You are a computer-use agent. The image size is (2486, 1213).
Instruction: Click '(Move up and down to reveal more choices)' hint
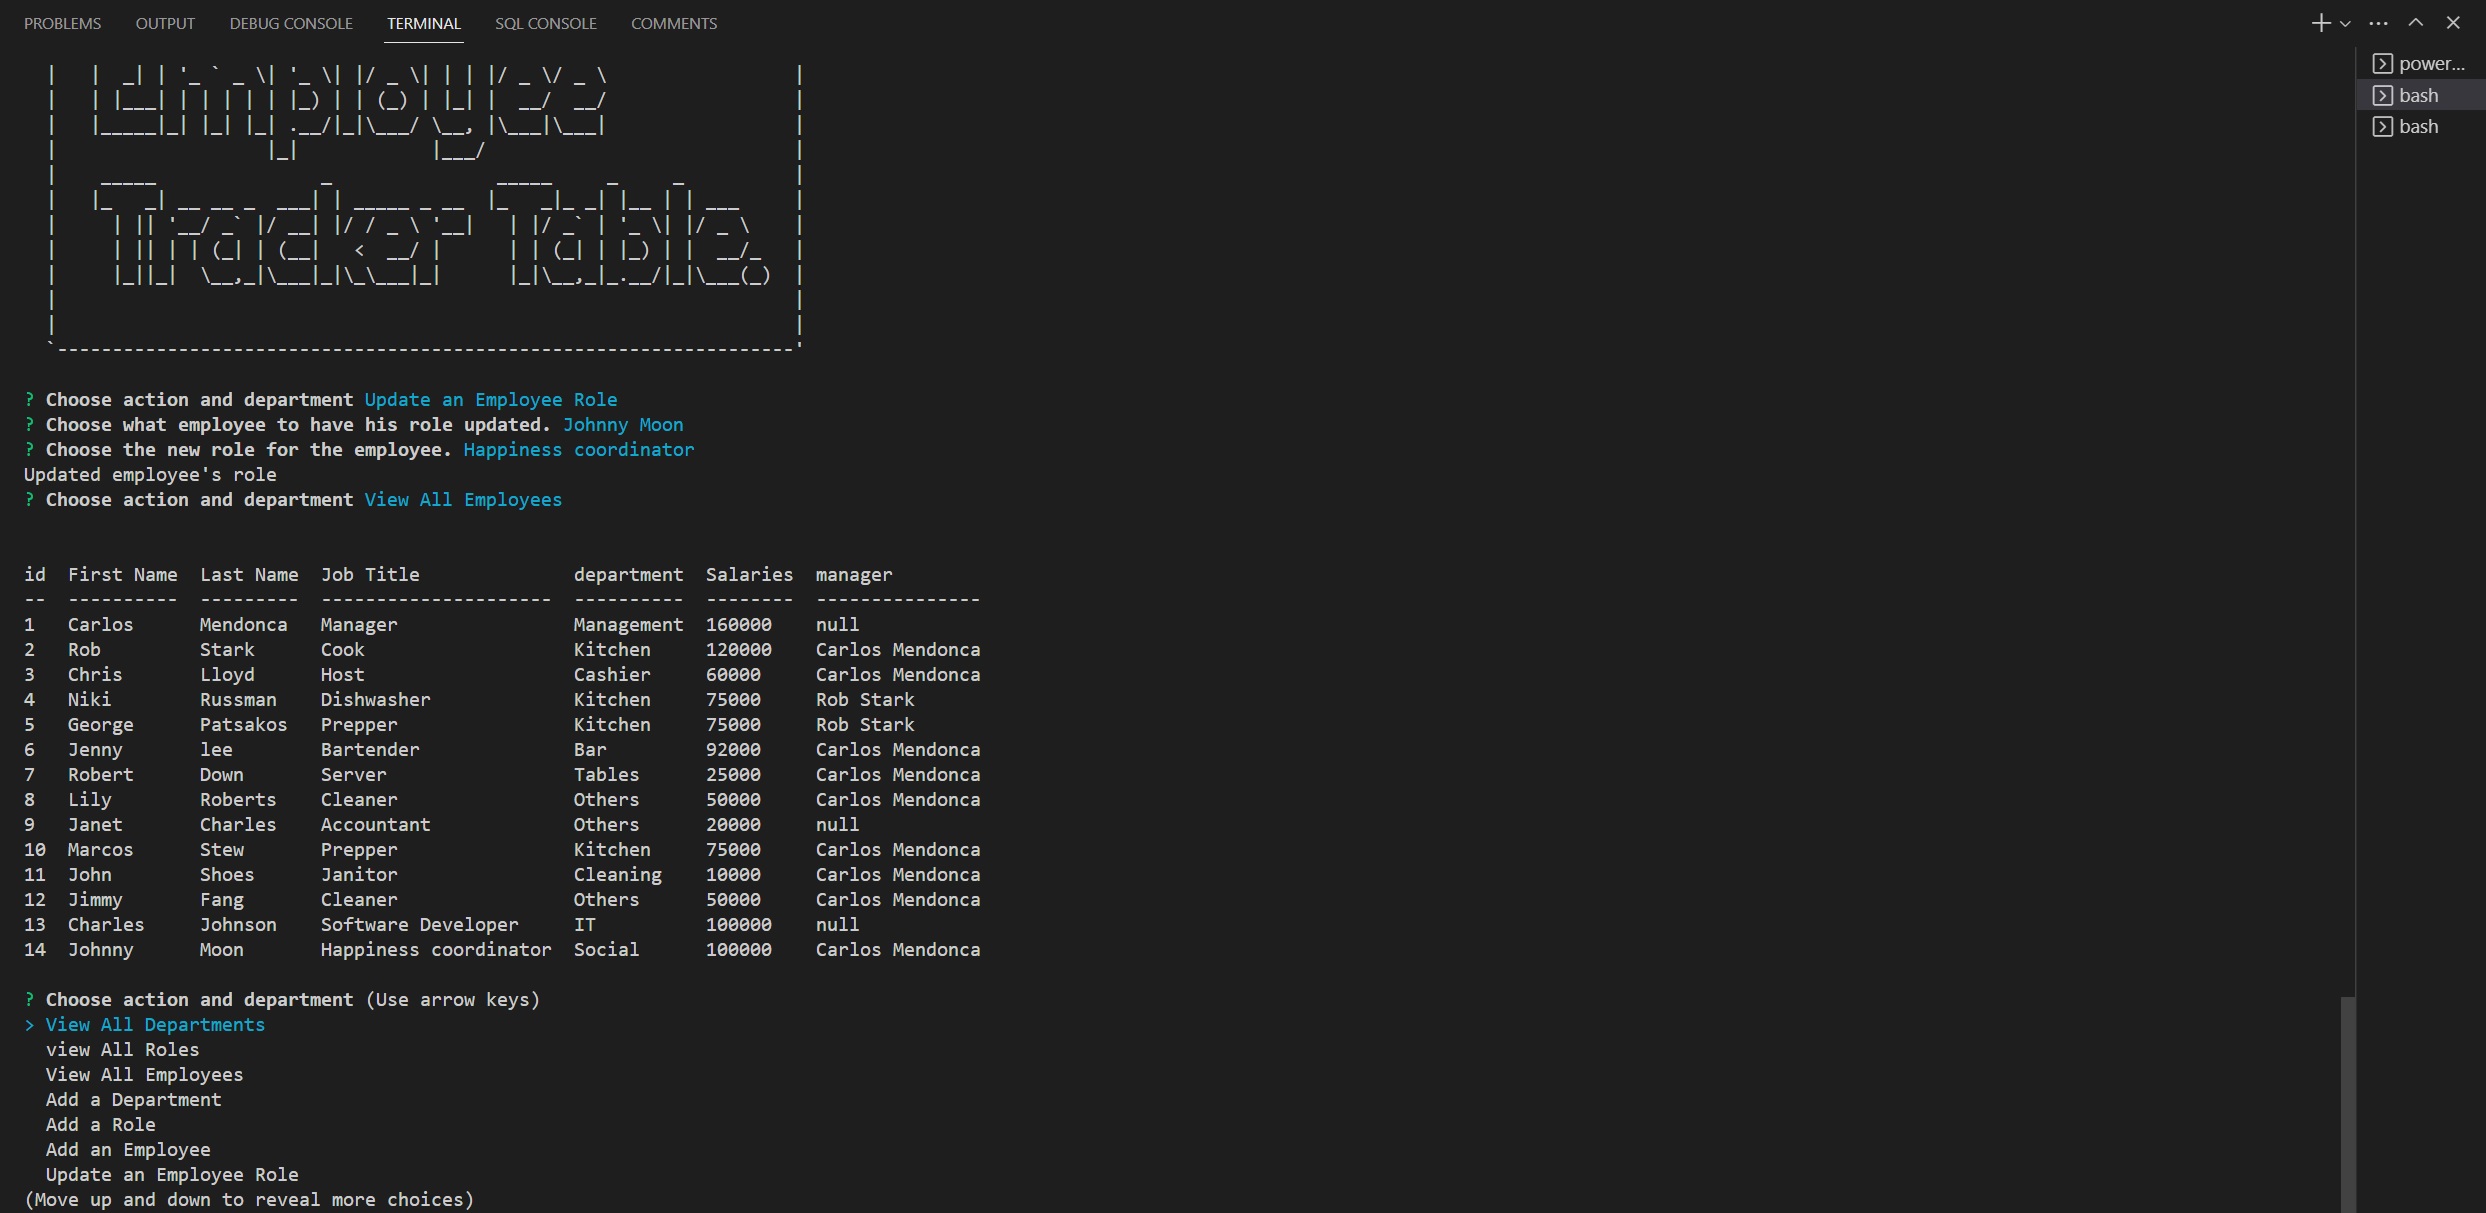[249, 1200]
